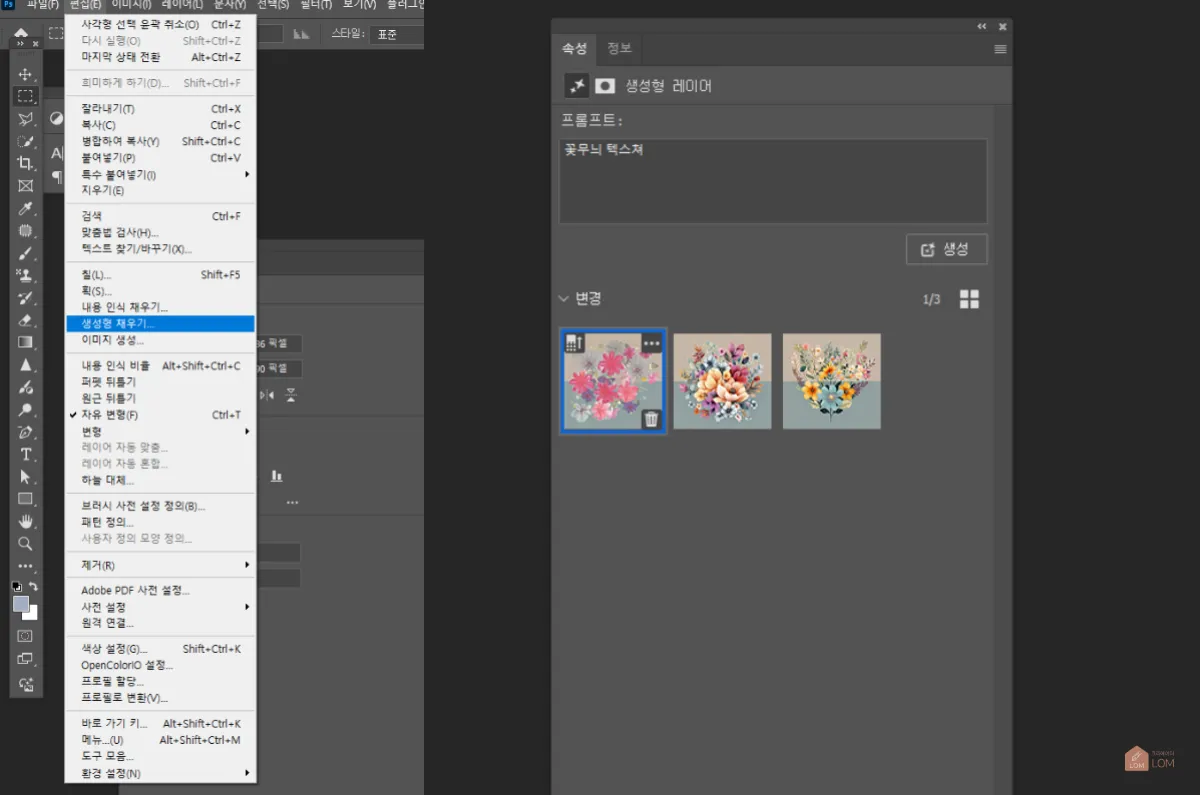Screen dimensions: 1200x795
Task: Choose 이미지 생성 menu item
Action: click(x=160, y=340)
